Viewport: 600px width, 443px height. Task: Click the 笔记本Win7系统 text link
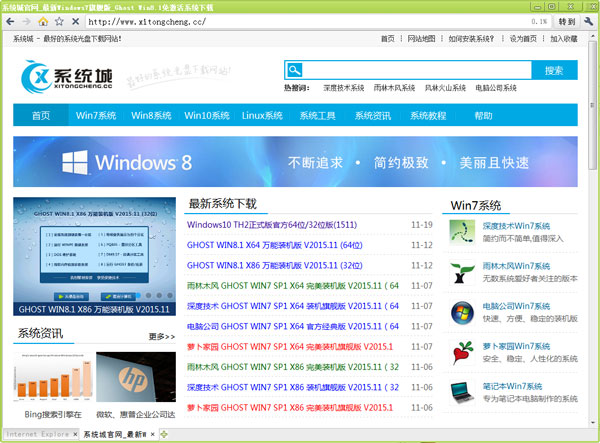[512, 386]
